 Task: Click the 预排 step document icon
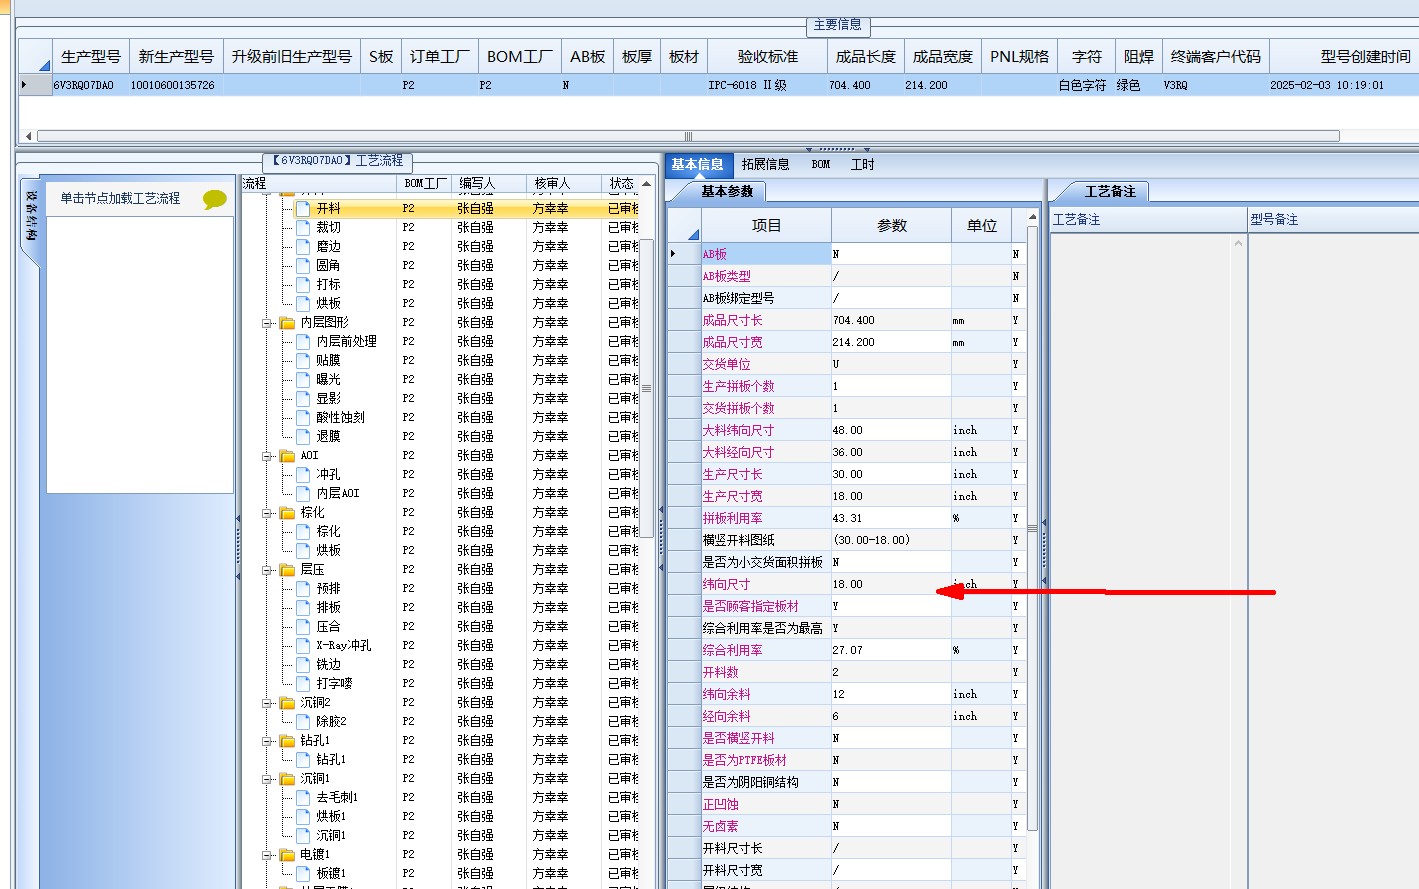(304, 588)
